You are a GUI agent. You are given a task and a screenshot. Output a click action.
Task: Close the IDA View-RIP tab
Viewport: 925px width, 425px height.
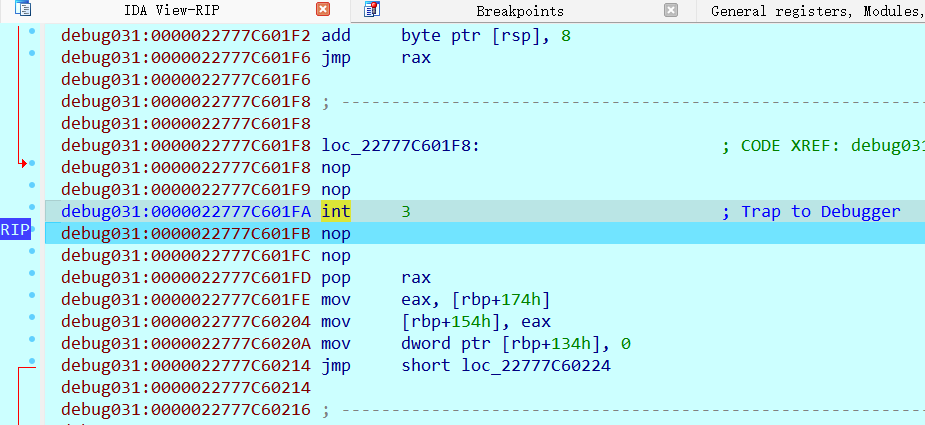click(x=323, y=9)
